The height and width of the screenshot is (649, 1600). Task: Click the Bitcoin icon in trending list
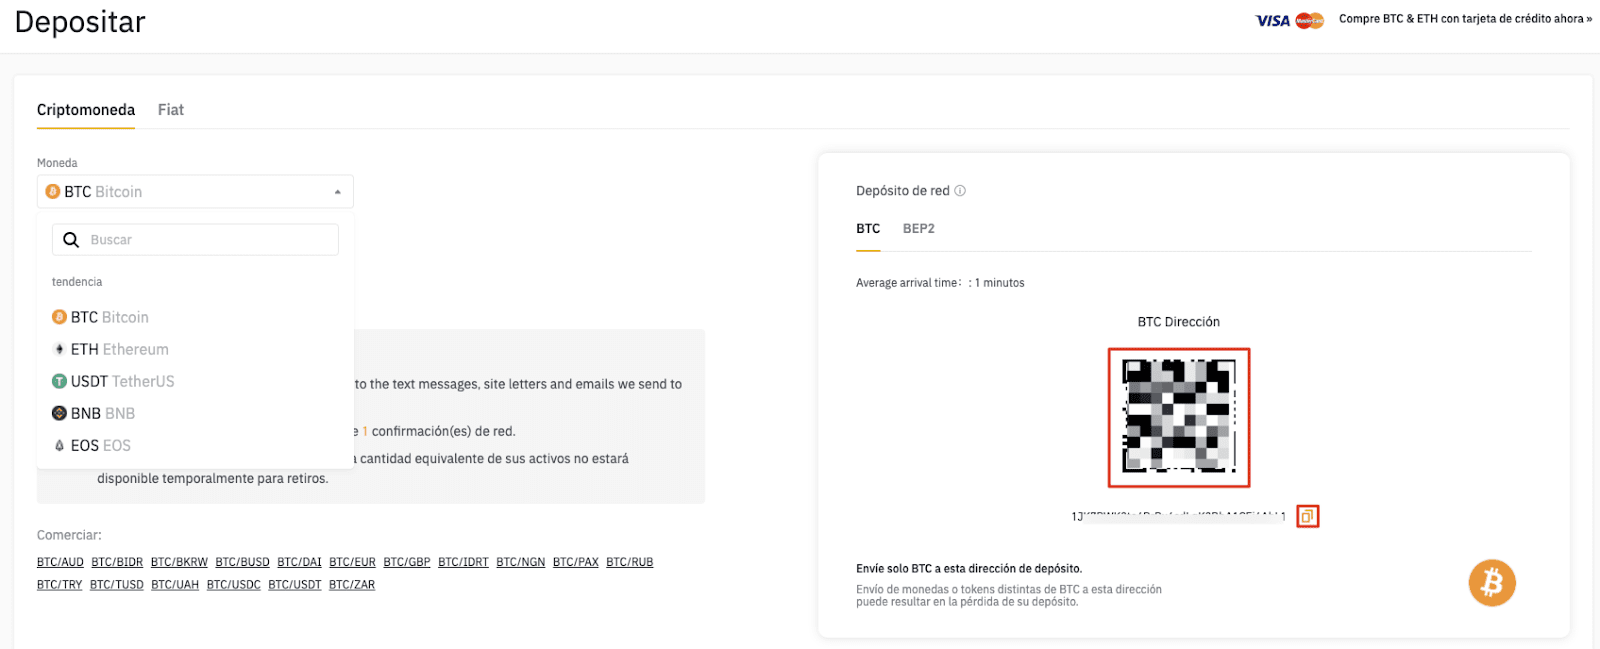pos(59,317)
